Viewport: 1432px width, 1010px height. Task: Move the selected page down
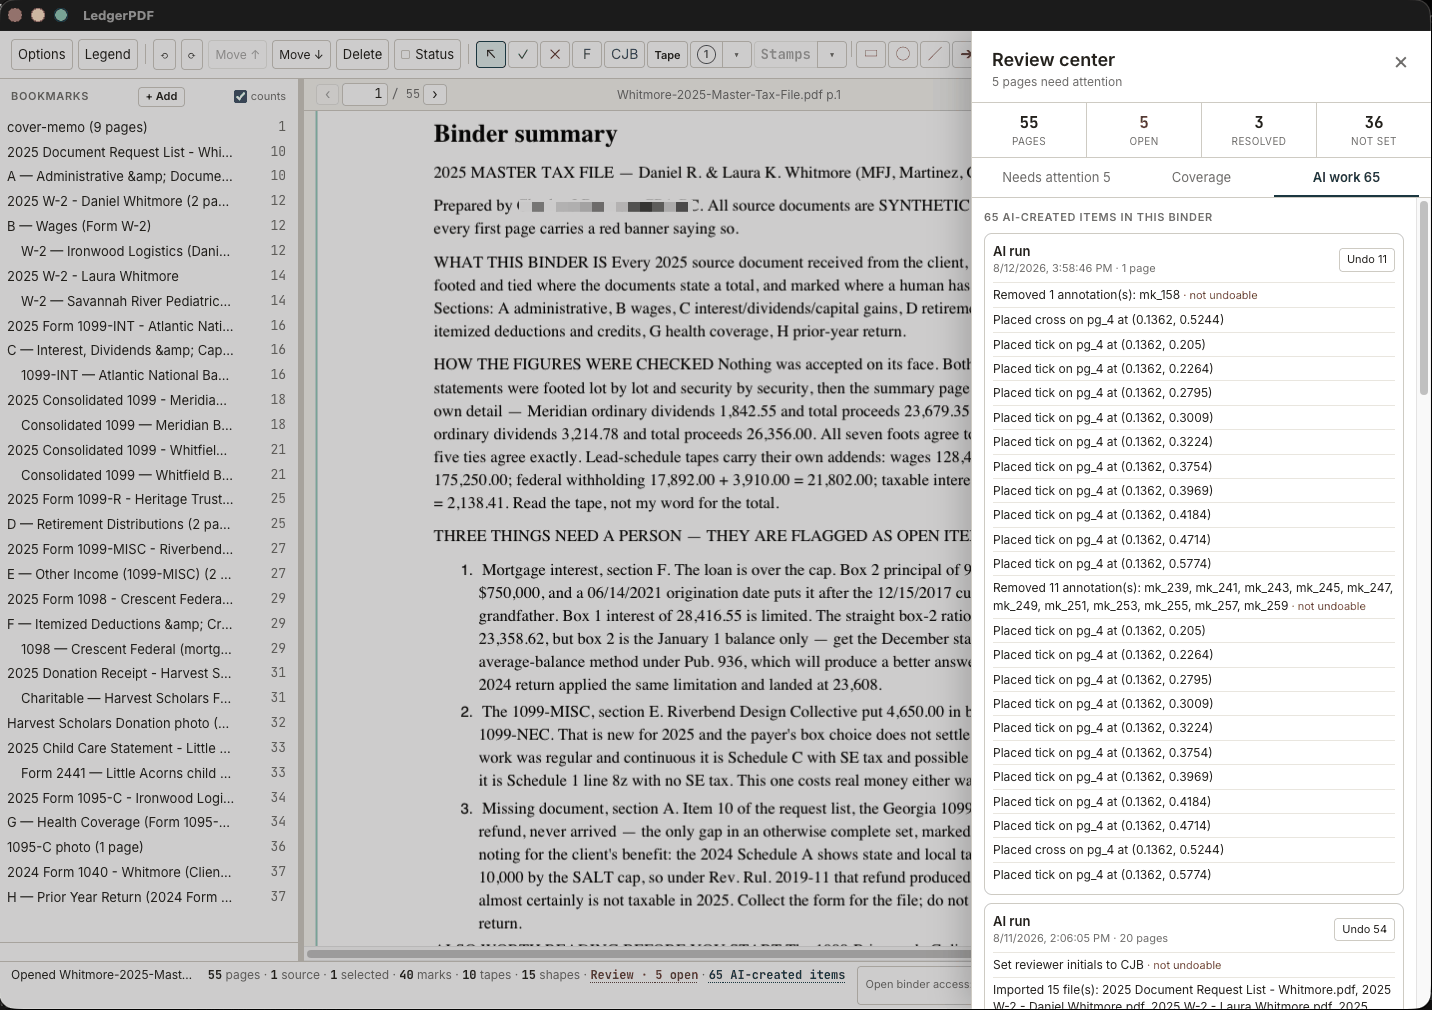[301, 55]
